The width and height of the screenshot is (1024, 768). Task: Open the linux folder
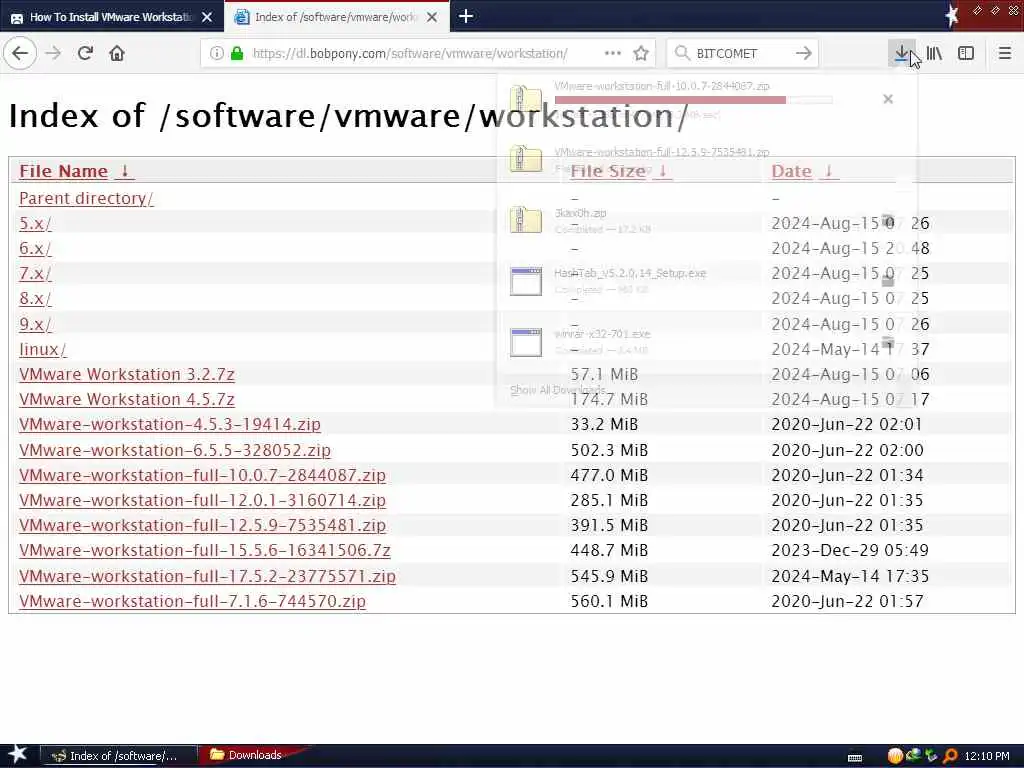(42, 349)
